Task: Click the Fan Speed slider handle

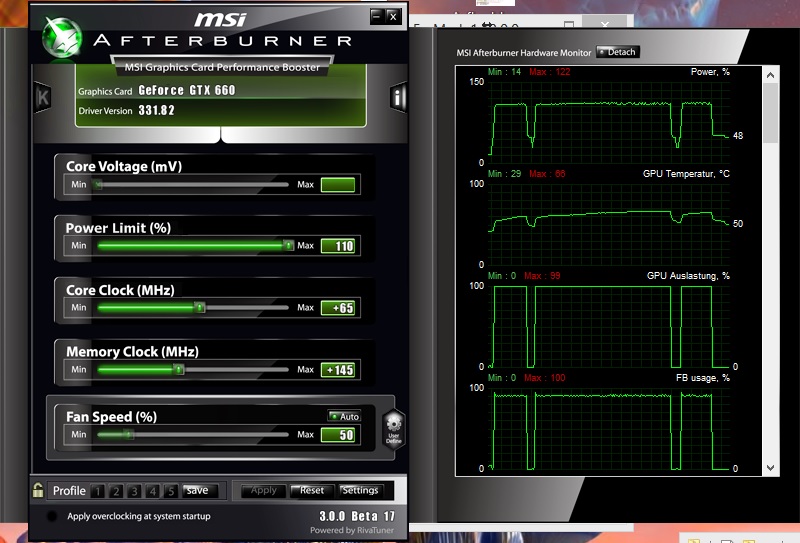Action: click(x=129, y=435)
